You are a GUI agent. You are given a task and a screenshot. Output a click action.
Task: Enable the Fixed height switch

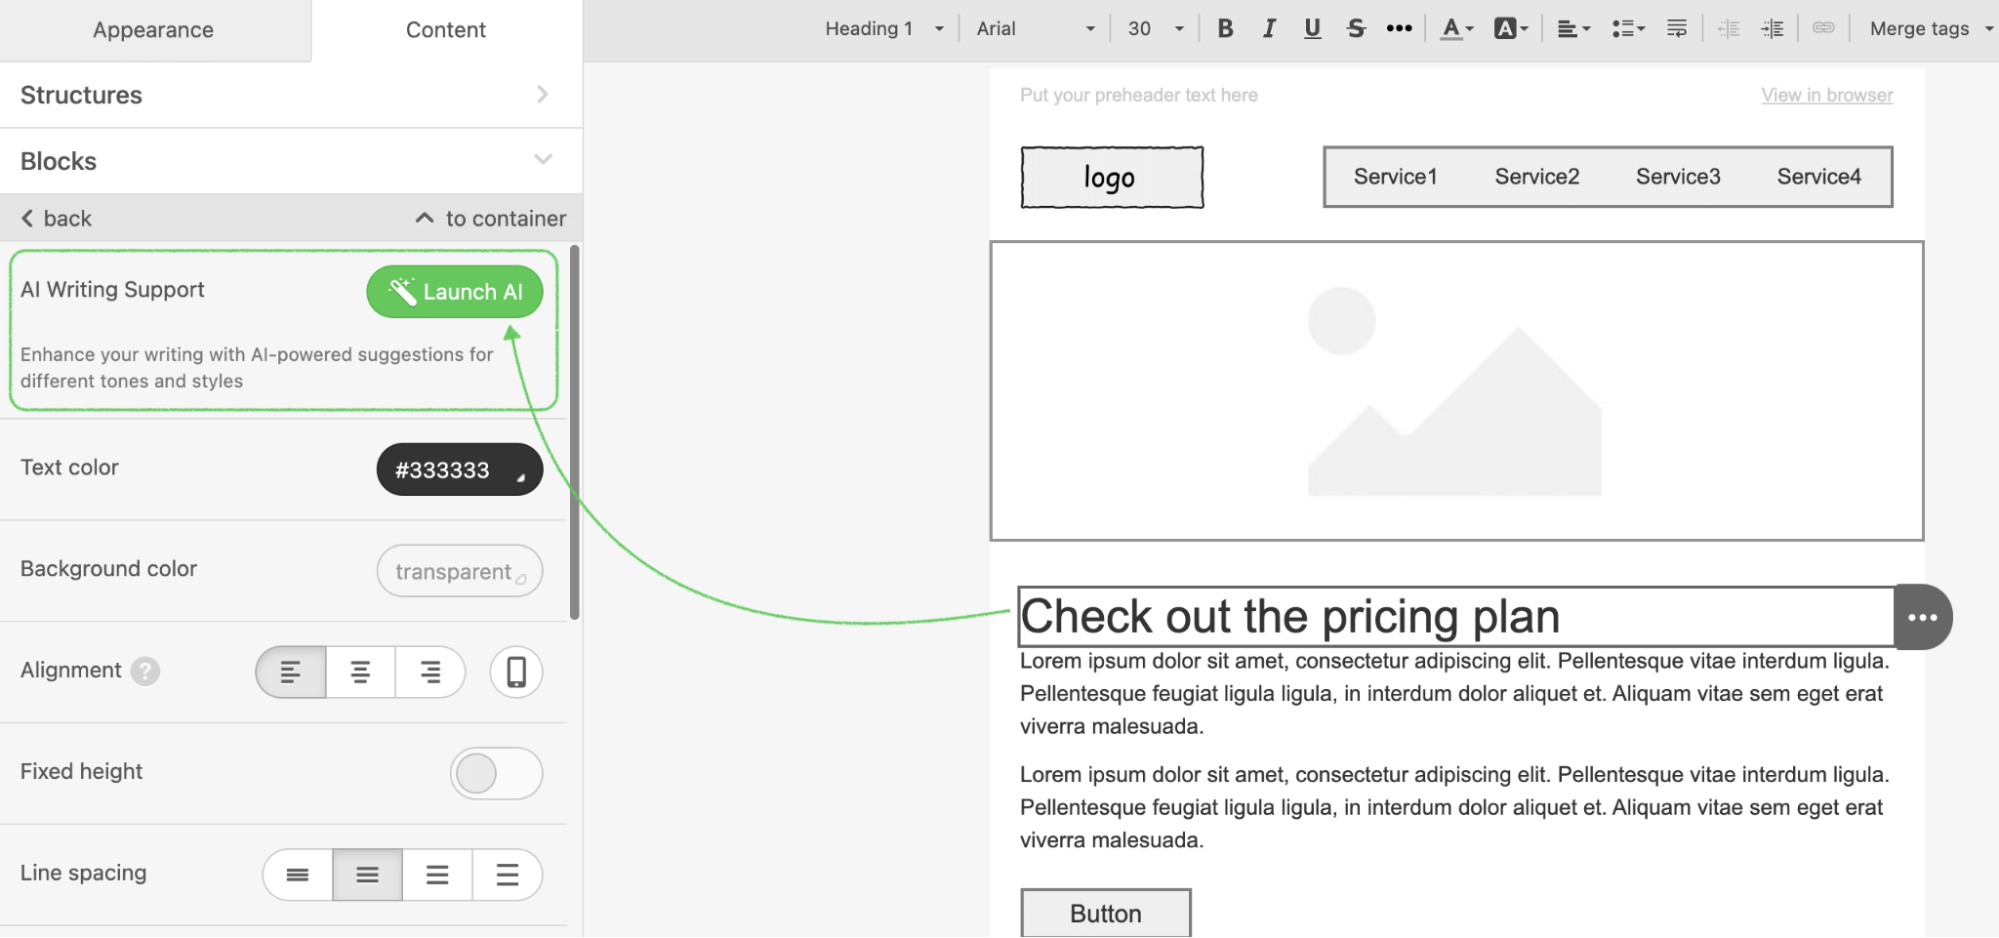[x=496, y=773]
